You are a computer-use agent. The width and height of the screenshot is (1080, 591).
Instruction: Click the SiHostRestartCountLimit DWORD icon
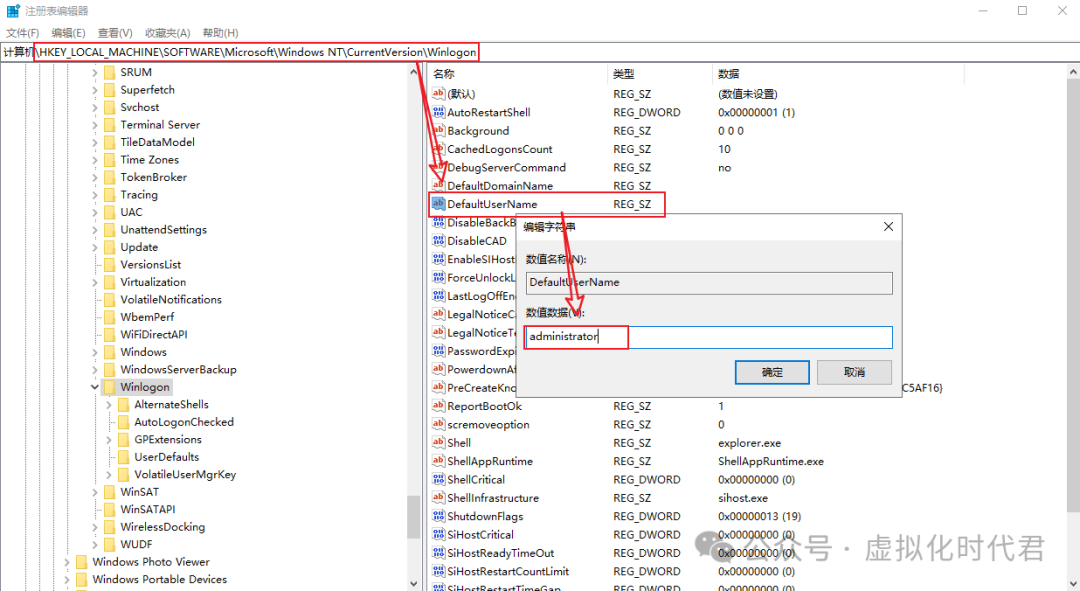point(438,571)
